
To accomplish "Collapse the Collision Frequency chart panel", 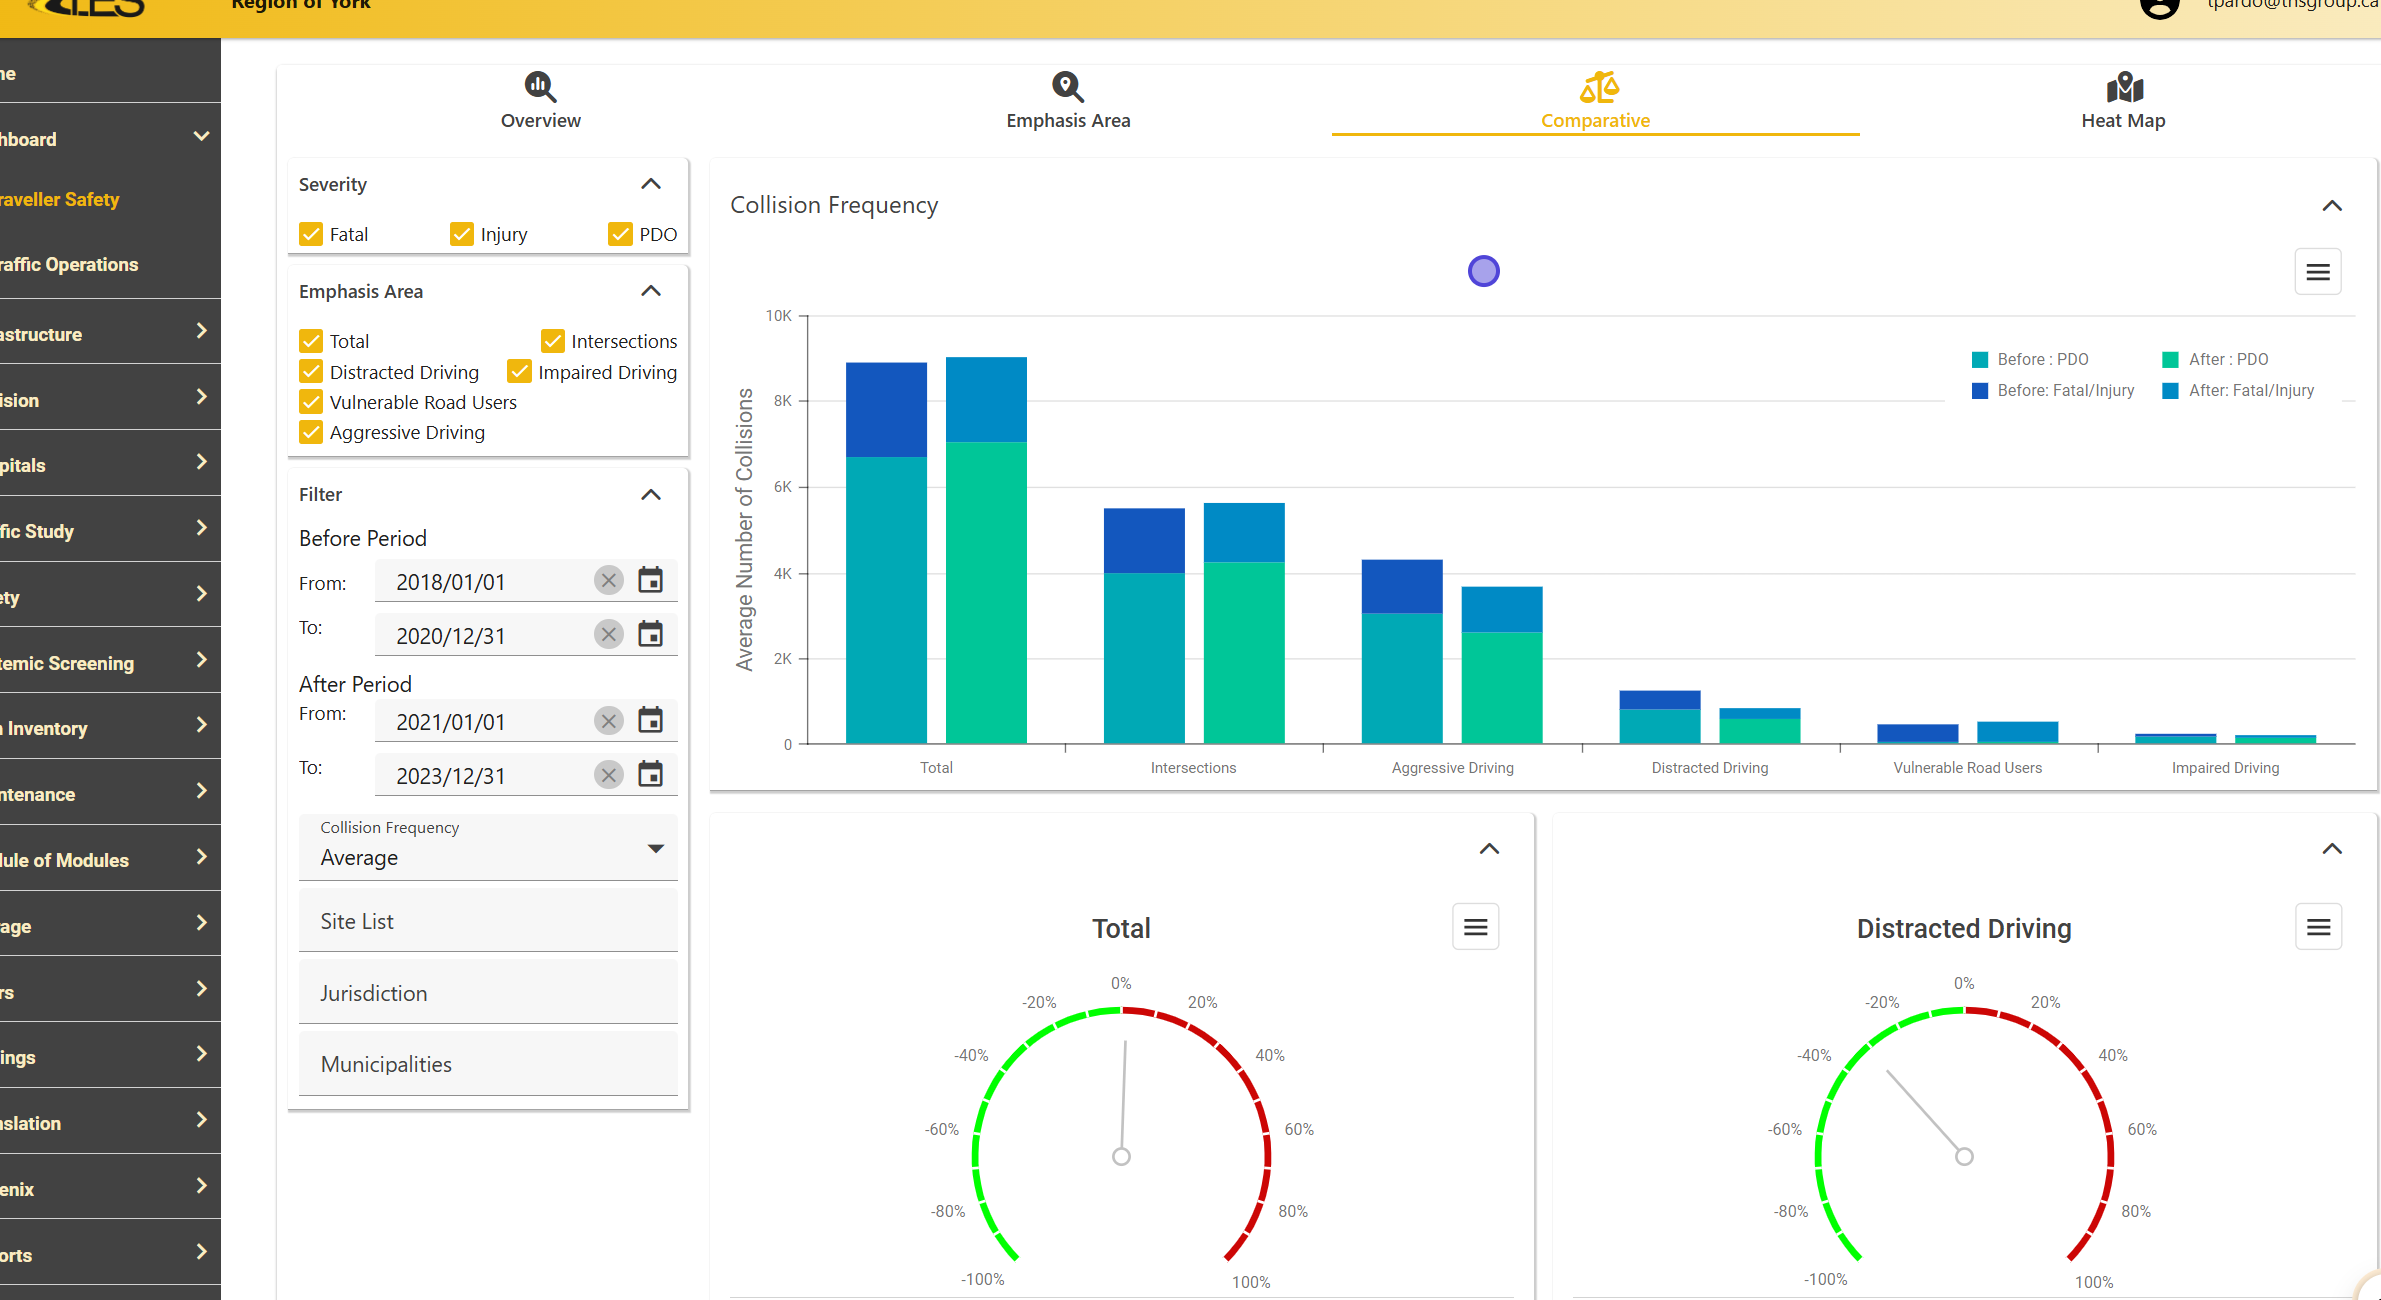I will click(x=2331, y=206).
